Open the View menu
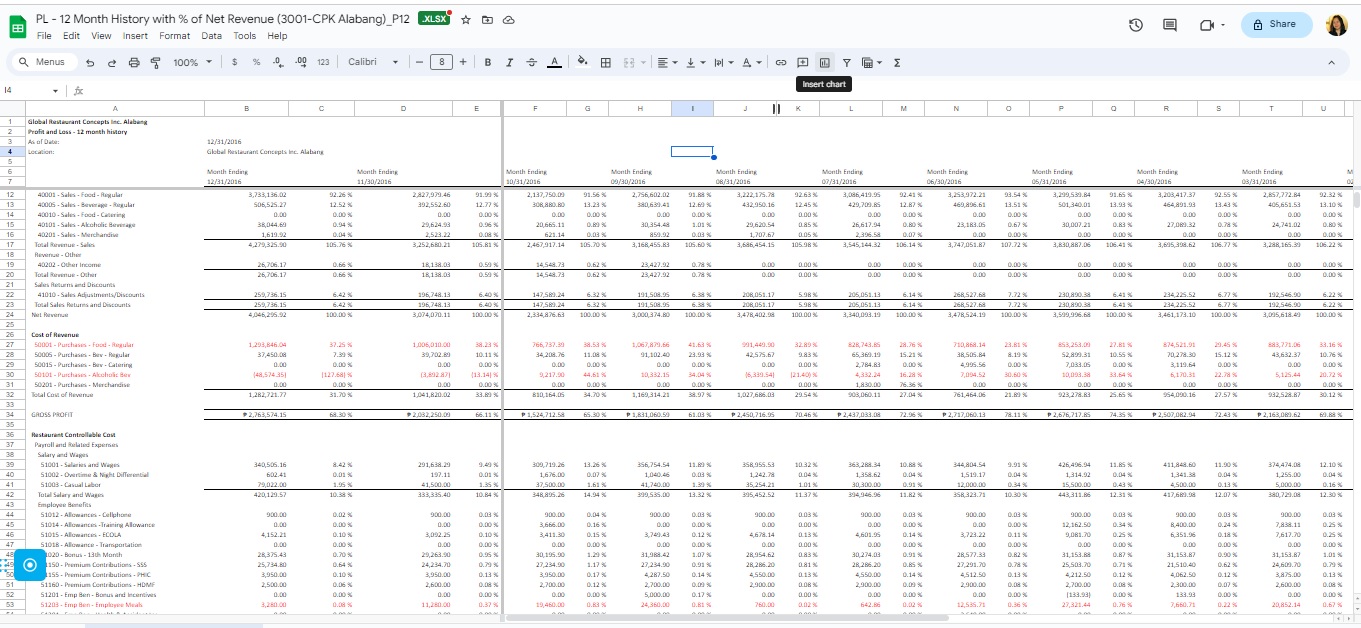 click(x=101, y=36)
